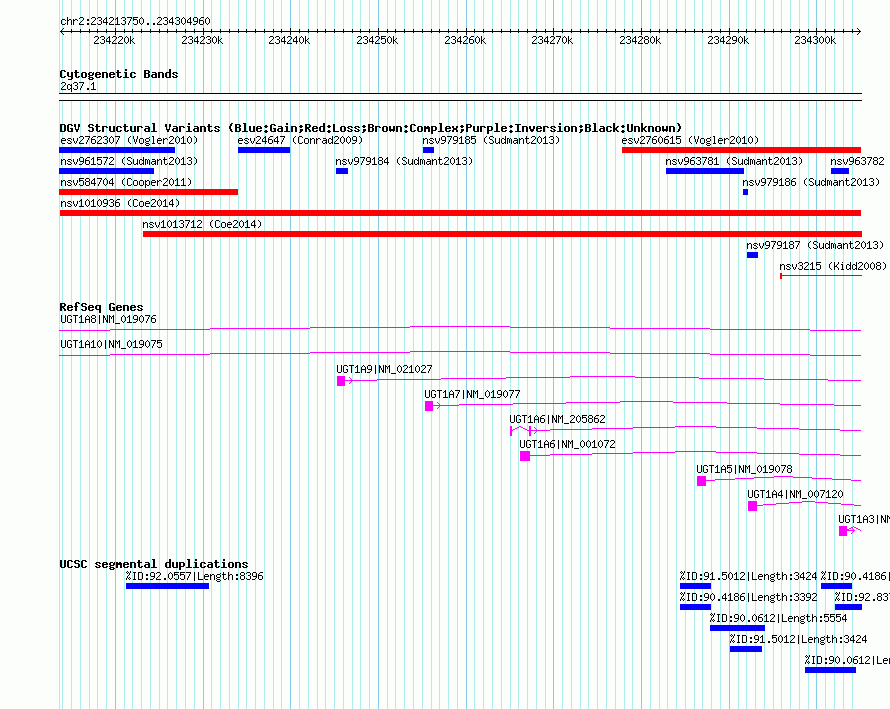Image resolution: width=890 pixels, height=709 pixels.
Task: Select the %ID:90.0612 Length:5554 duplication bar
Action: click(x=737, y=628)
